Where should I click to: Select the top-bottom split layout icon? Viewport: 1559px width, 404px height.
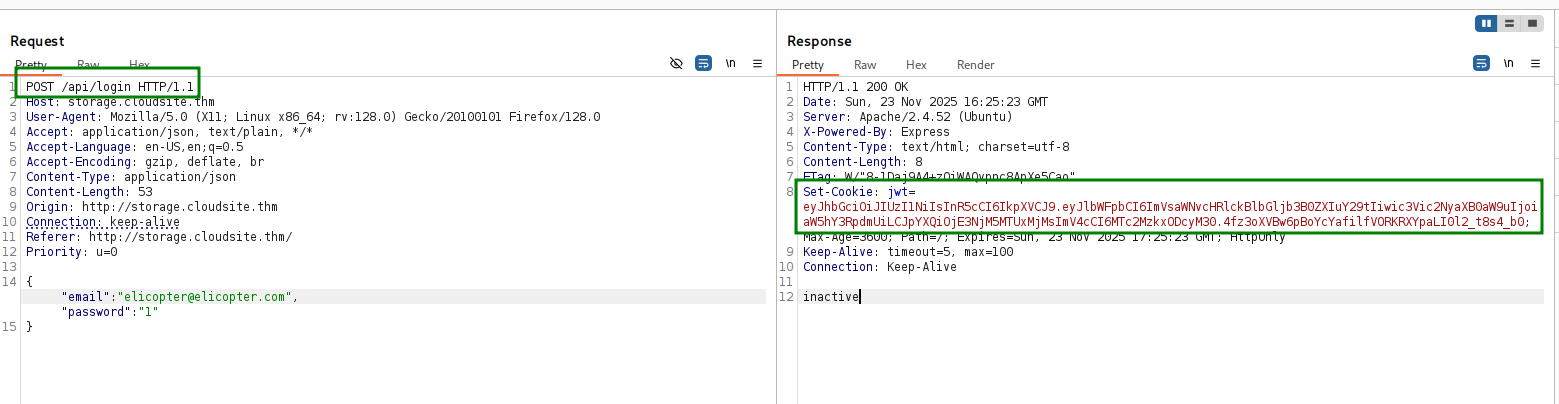(1509, 23)
